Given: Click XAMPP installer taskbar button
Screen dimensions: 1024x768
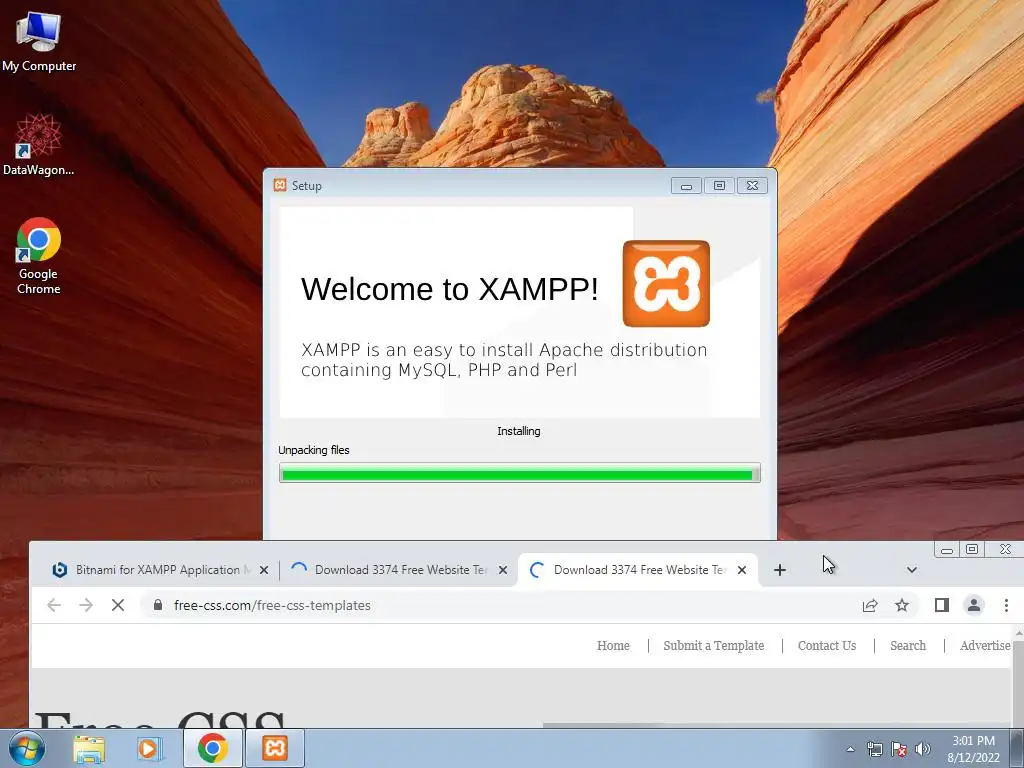Looking at the screenshot, I should coord(275,748).
